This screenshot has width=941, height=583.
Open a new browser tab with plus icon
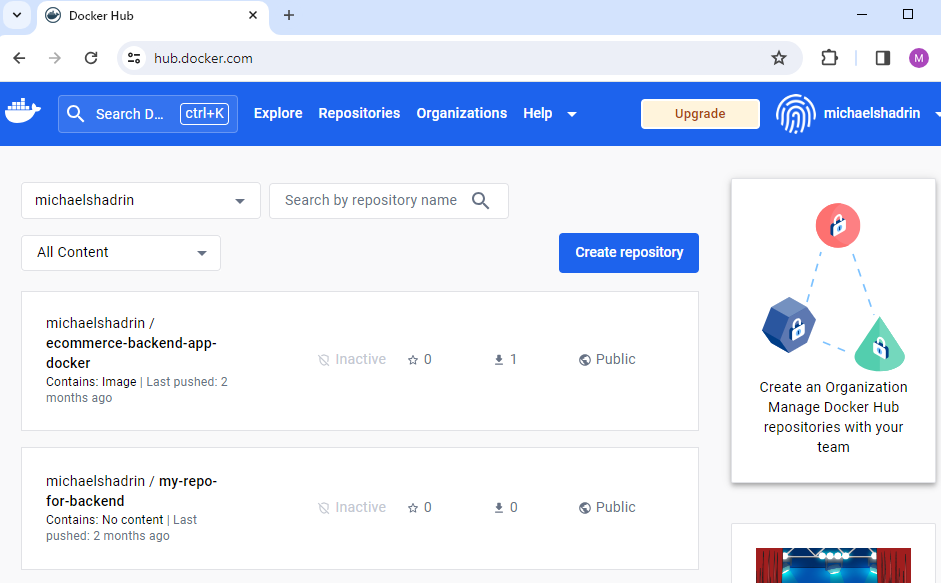tap(289, 16)
